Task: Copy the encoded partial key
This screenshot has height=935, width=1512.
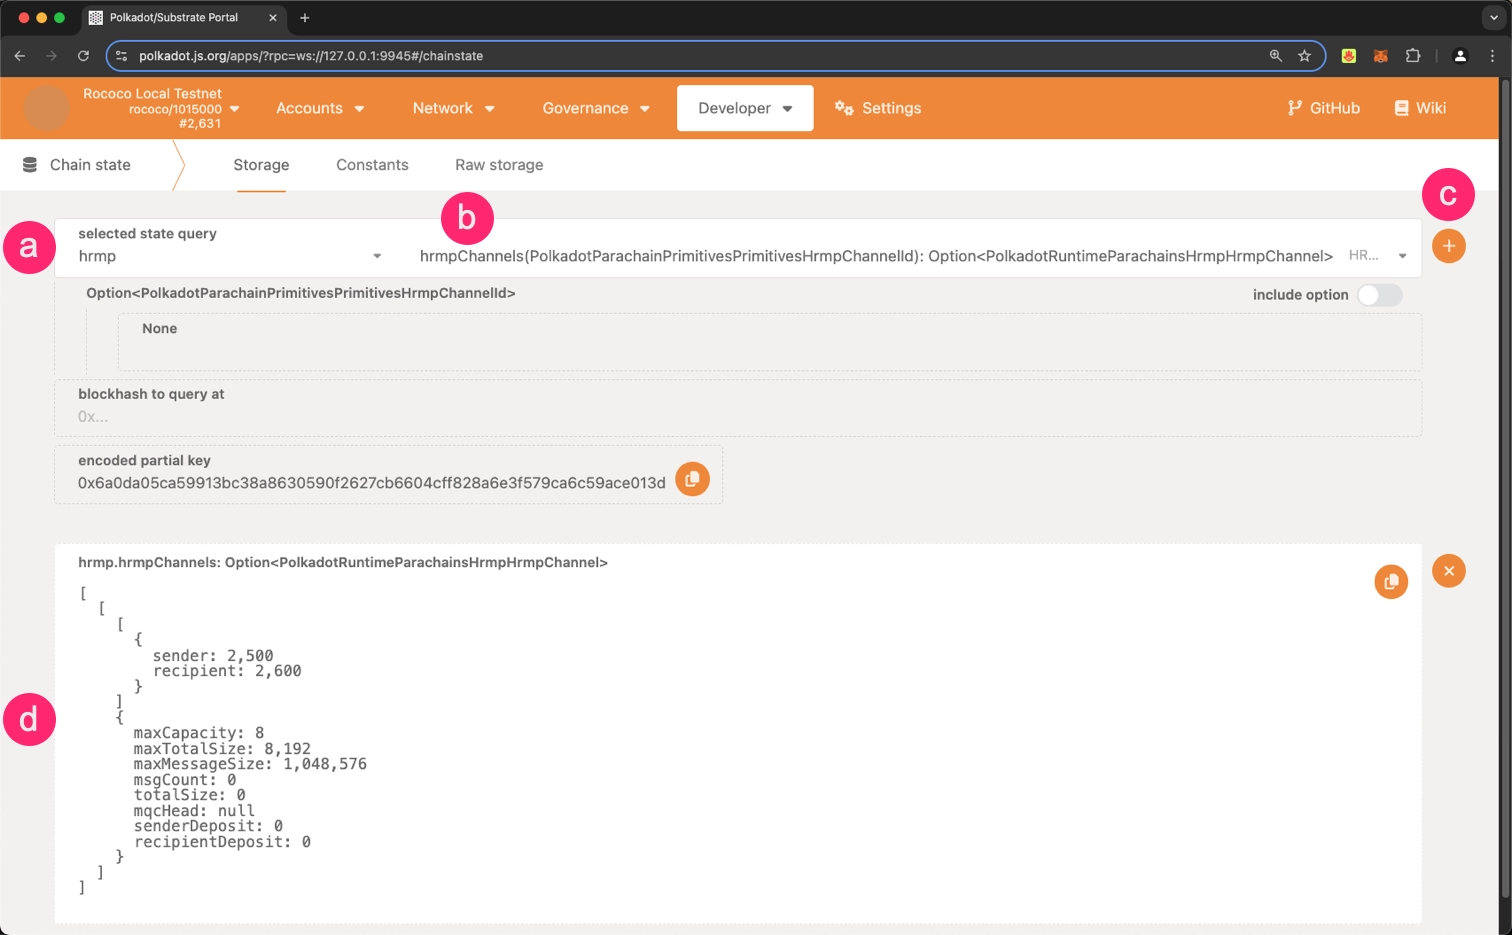Action: click(692, 479)
